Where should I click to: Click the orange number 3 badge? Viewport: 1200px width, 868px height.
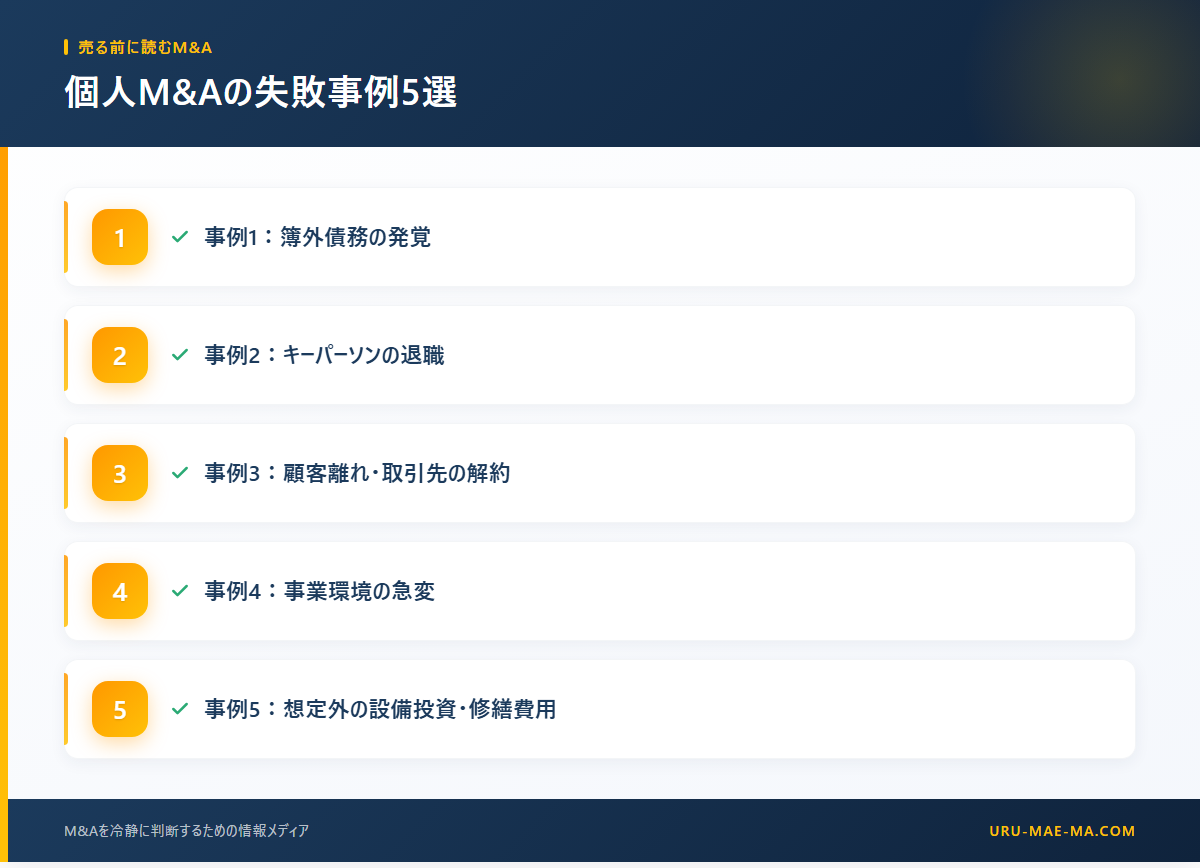pyautogui.click(x=120, y=473)
